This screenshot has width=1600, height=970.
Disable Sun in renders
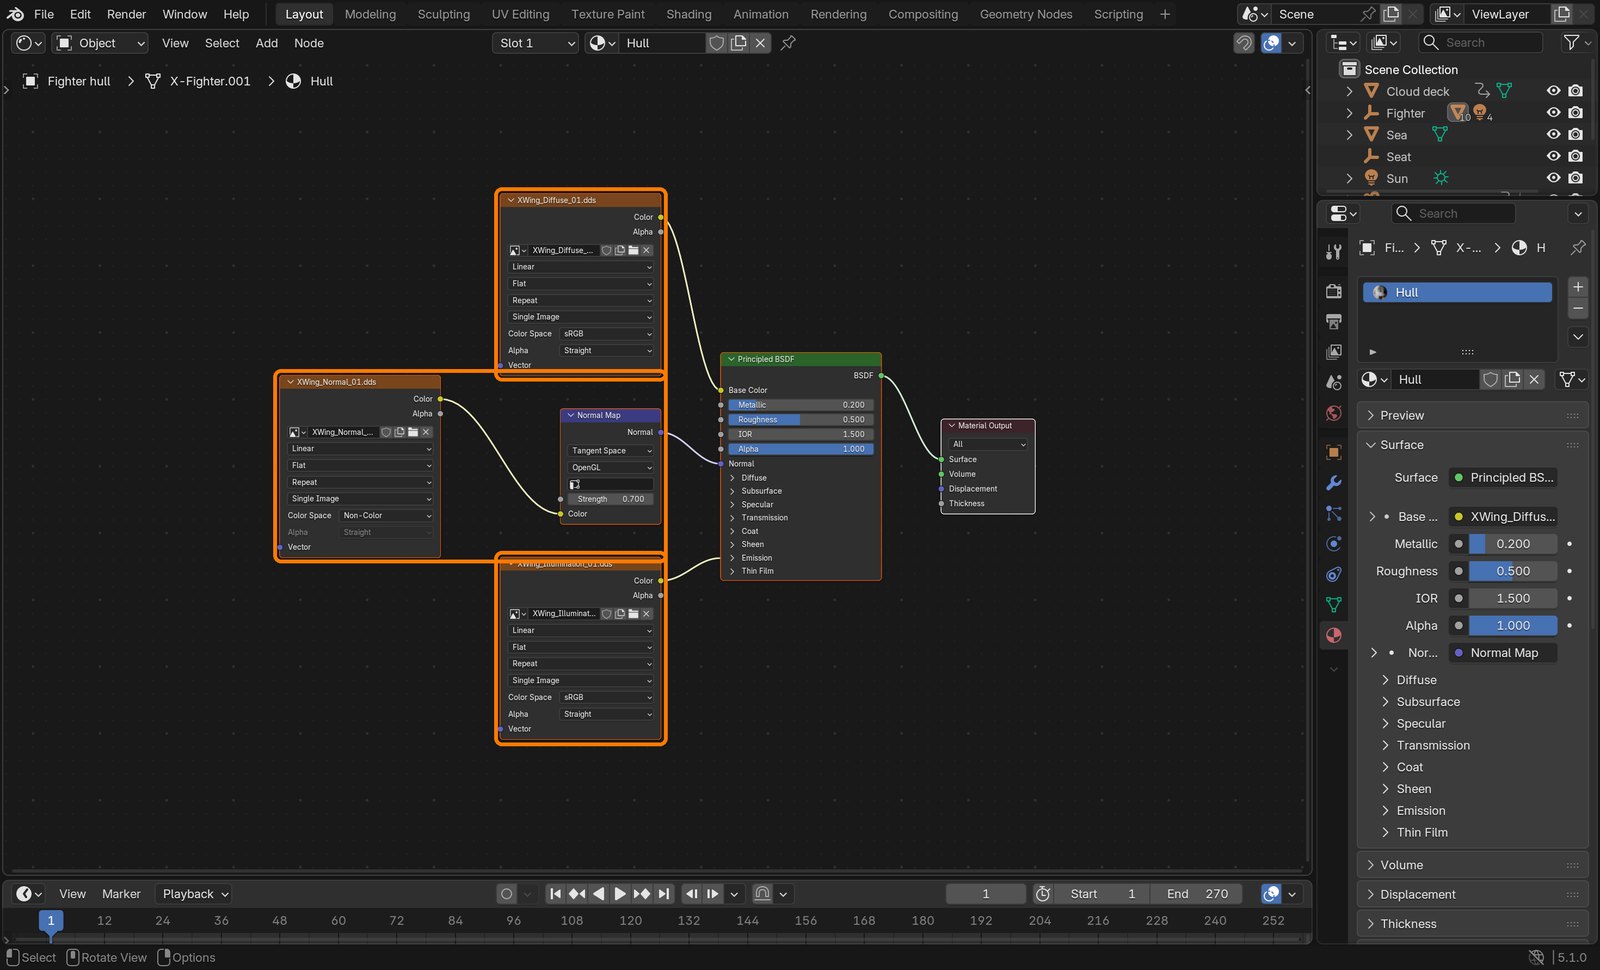click(1576, 178)
